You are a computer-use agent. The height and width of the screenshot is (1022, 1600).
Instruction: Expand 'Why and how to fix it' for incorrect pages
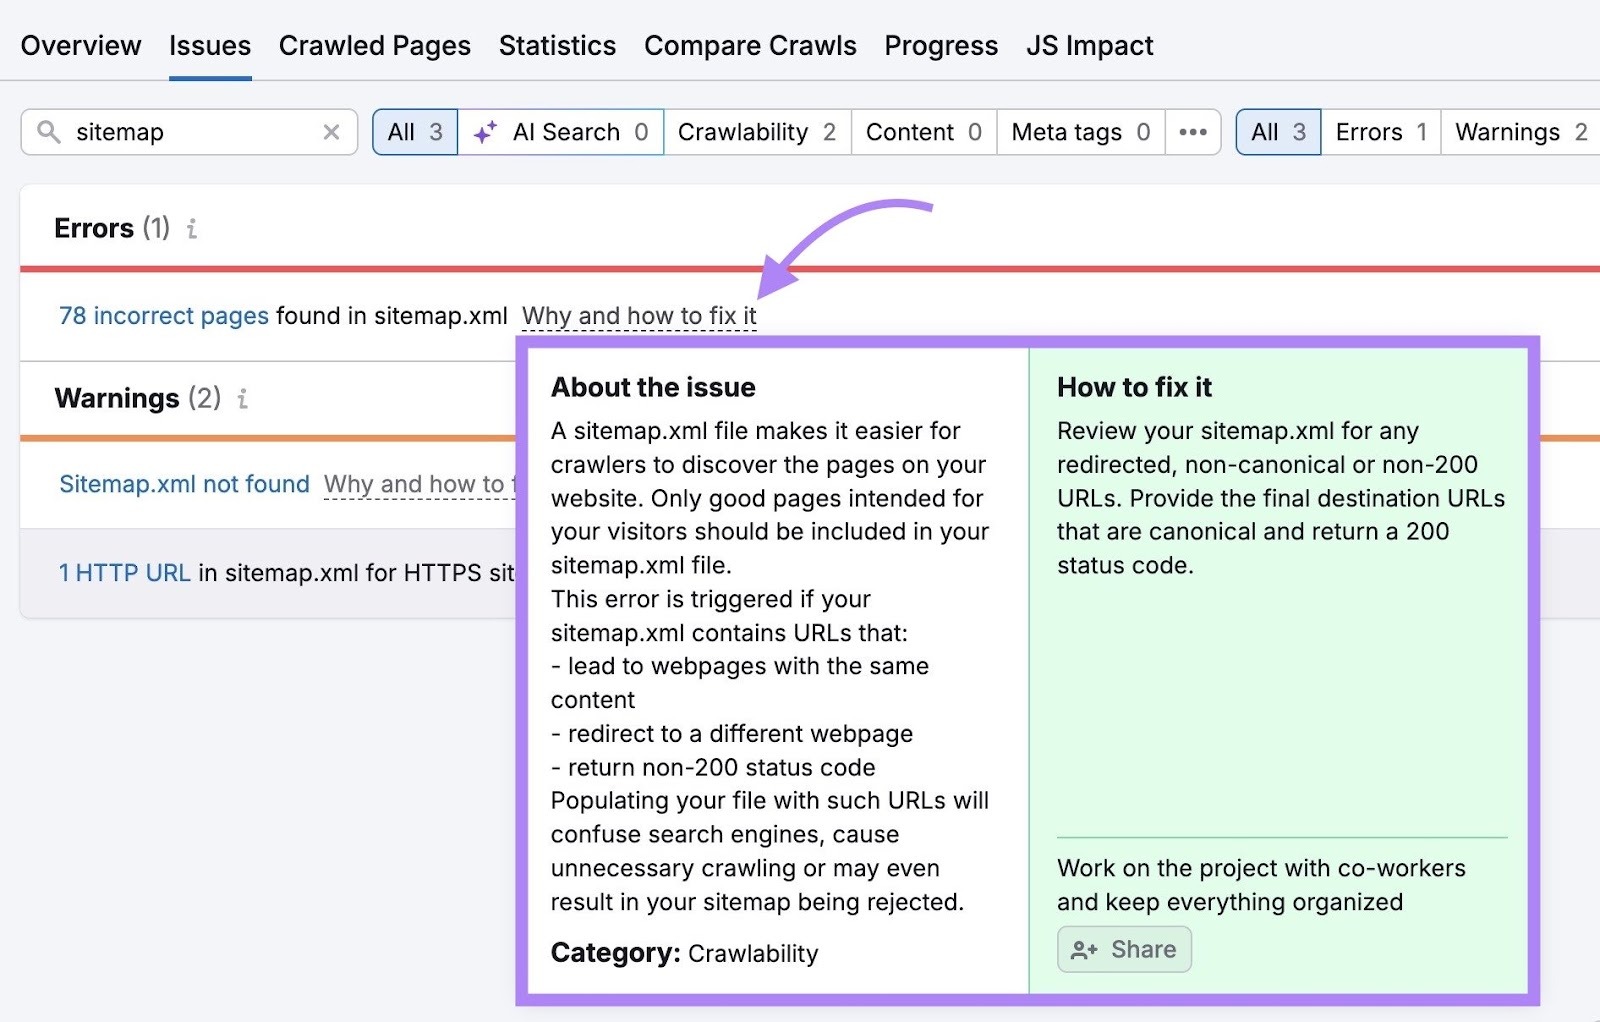point(639,315)
